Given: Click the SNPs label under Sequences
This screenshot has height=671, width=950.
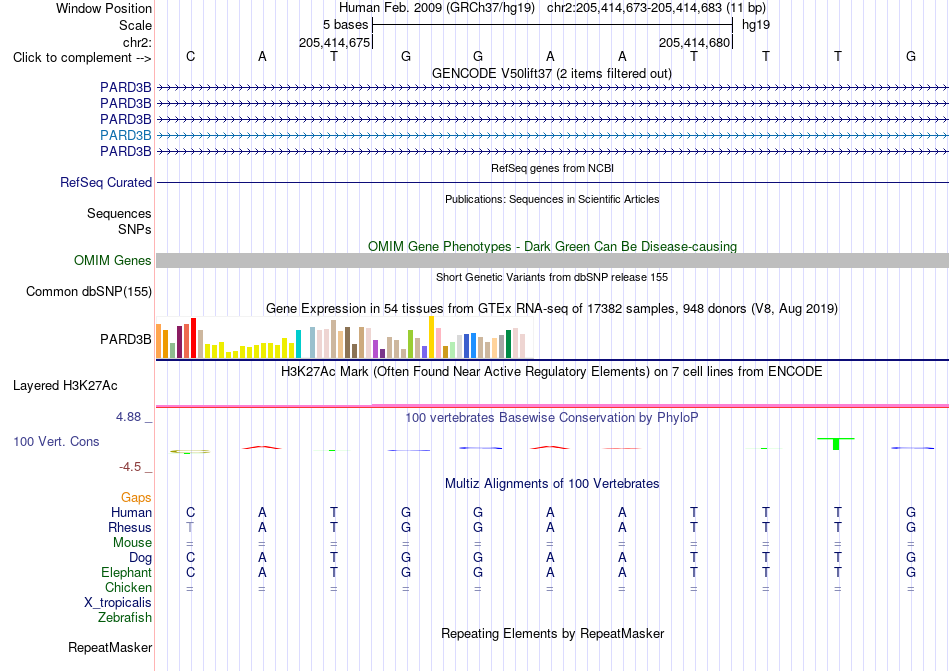Looking at the screenshot, I should coord(135,230).
